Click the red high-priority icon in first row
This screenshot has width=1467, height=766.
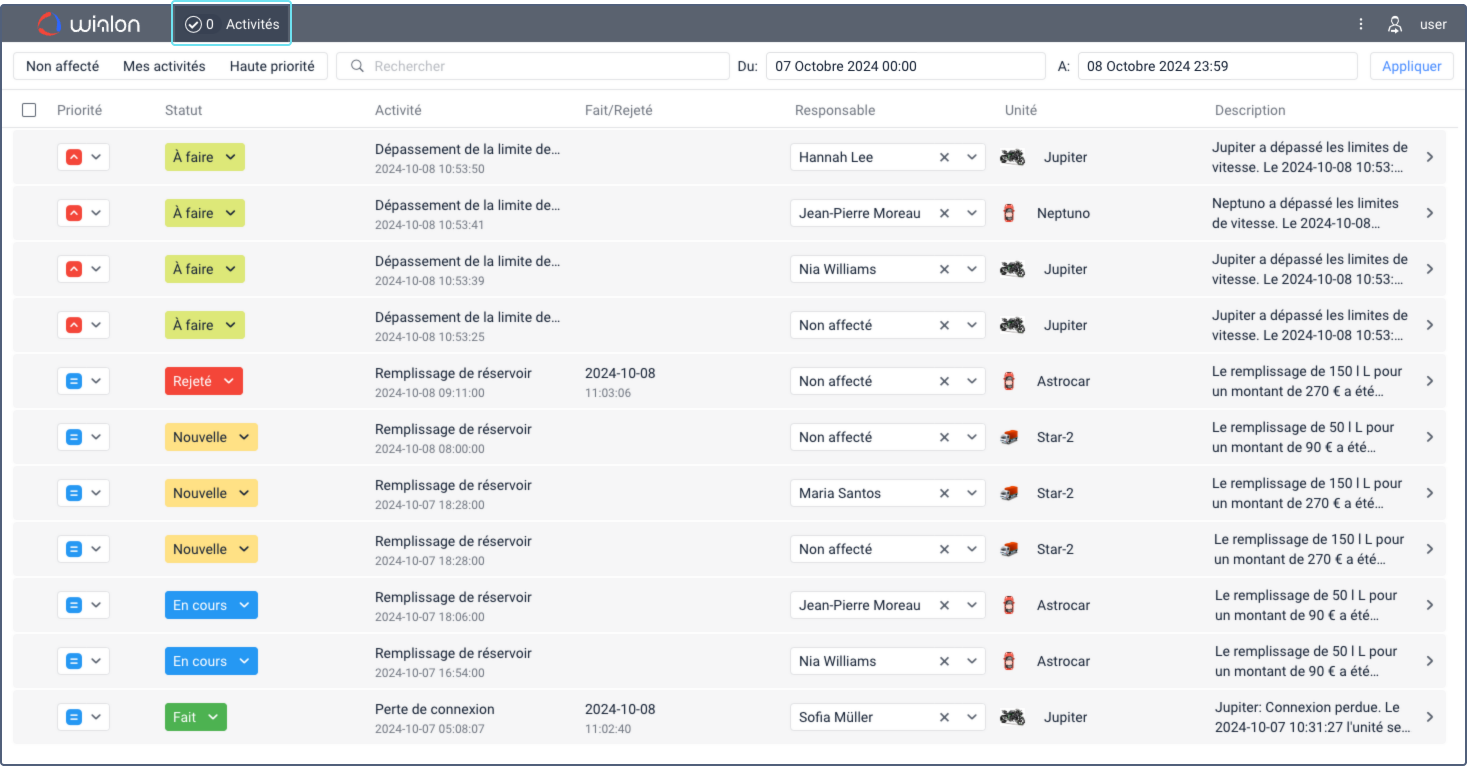tap(74, 157)
